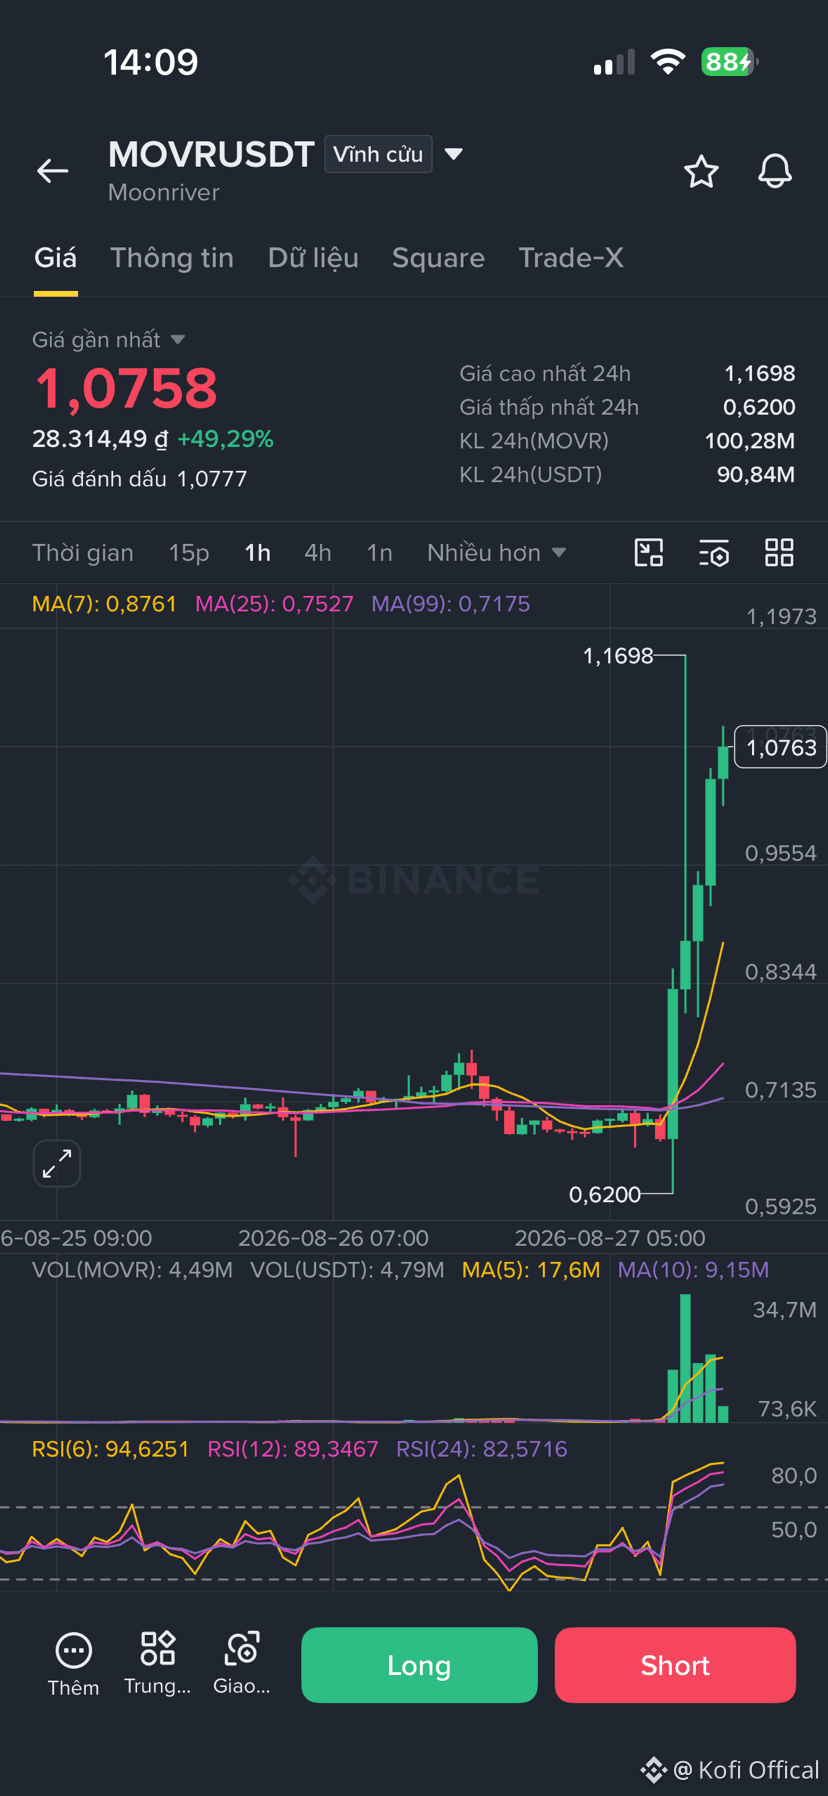The width and height of the screenshot is (828, 1796).
Task: Tap the MA(99) indicator label
Action: point(451,604)
